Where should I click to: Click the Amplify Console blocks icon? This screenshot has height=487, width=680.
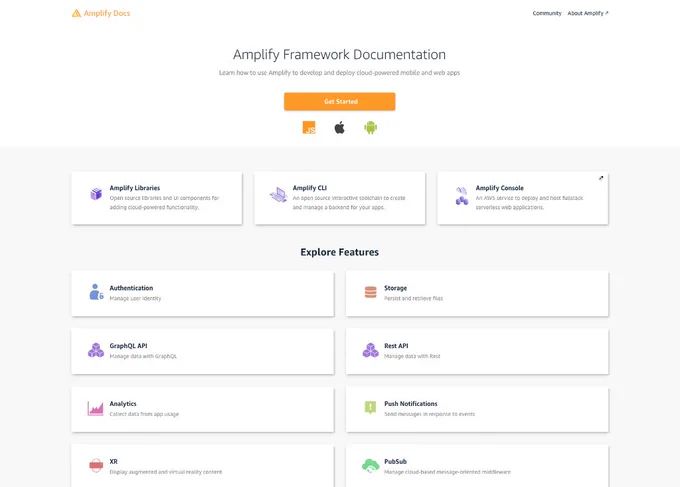click(461, 196)
